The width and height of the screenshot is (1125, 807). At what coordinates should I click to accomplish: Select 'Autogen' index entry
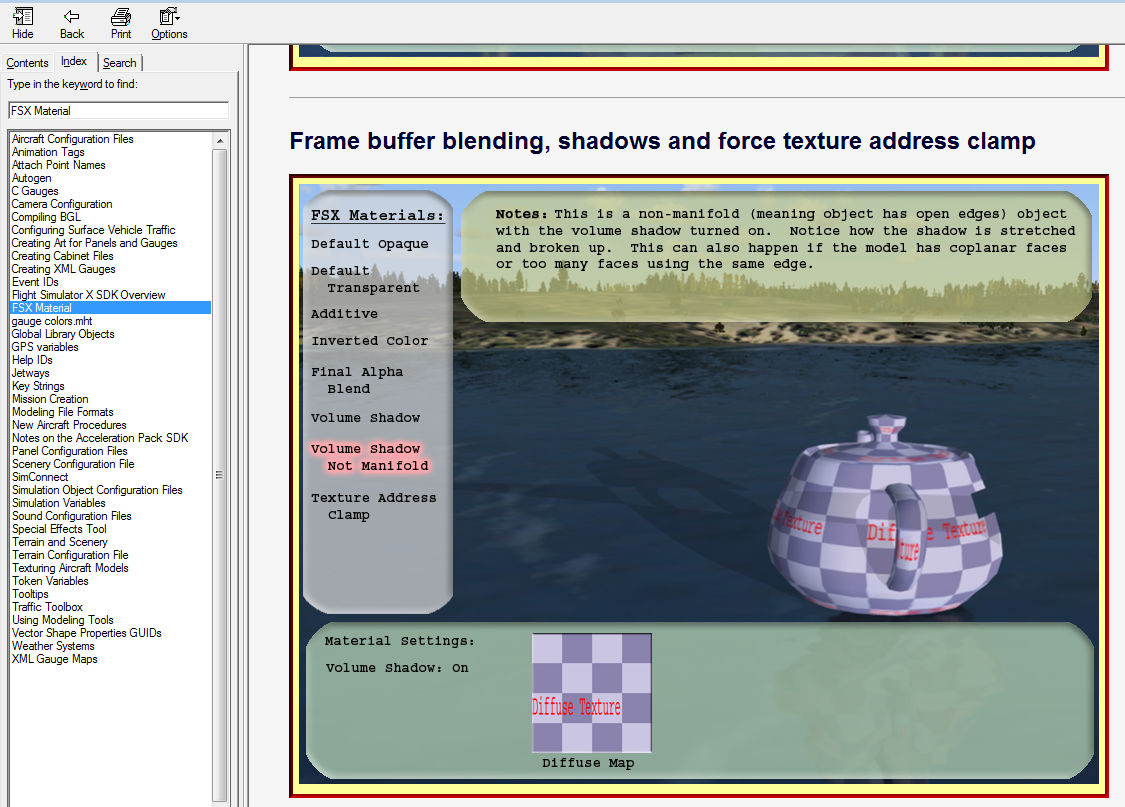pyautogui.click(x=32, y=178)
